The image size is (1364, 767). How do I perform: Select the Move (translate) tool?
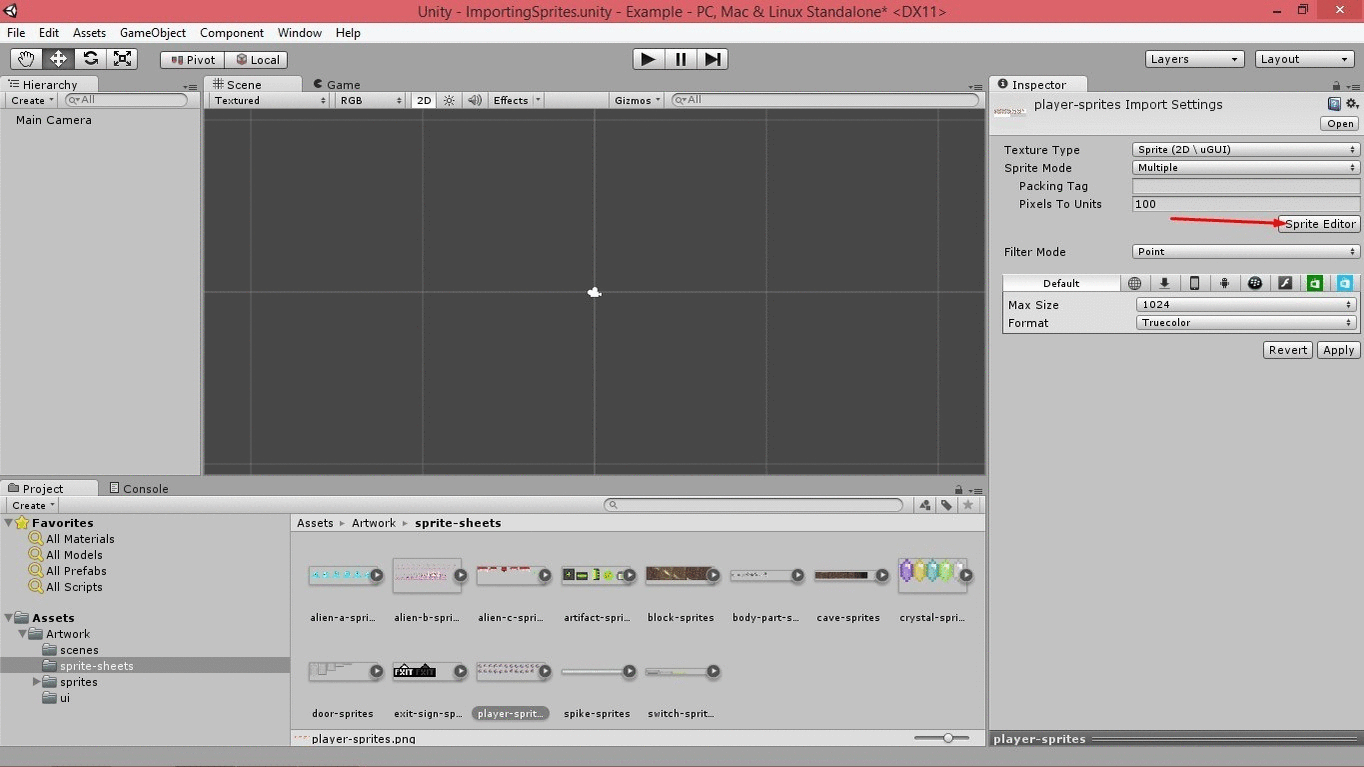pos(58,59)
